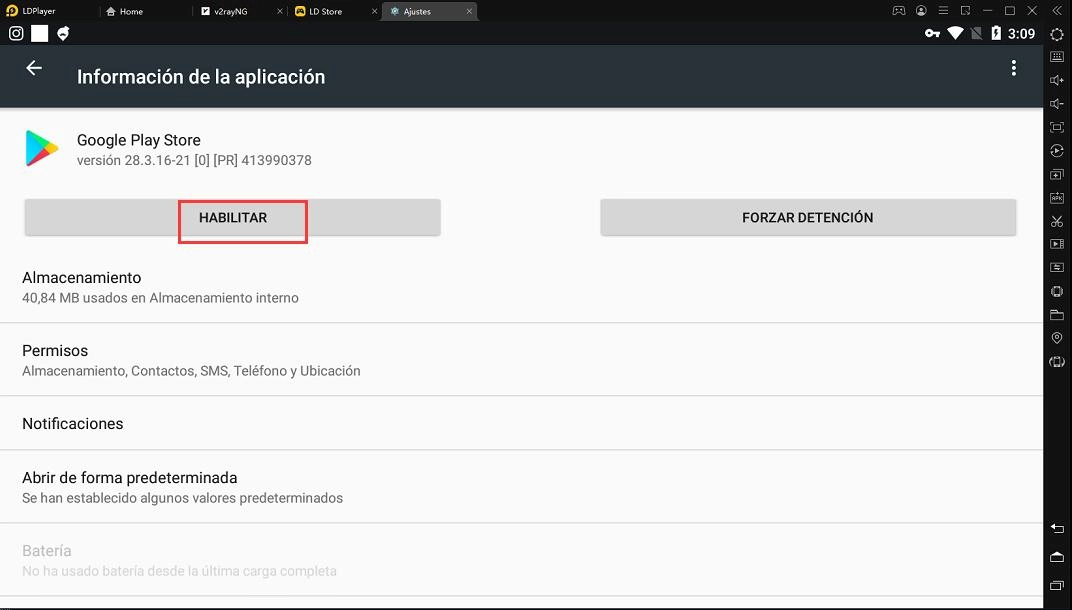Open Permisos settings
This screenshot has height=610, width=1072.
(522, 360)
